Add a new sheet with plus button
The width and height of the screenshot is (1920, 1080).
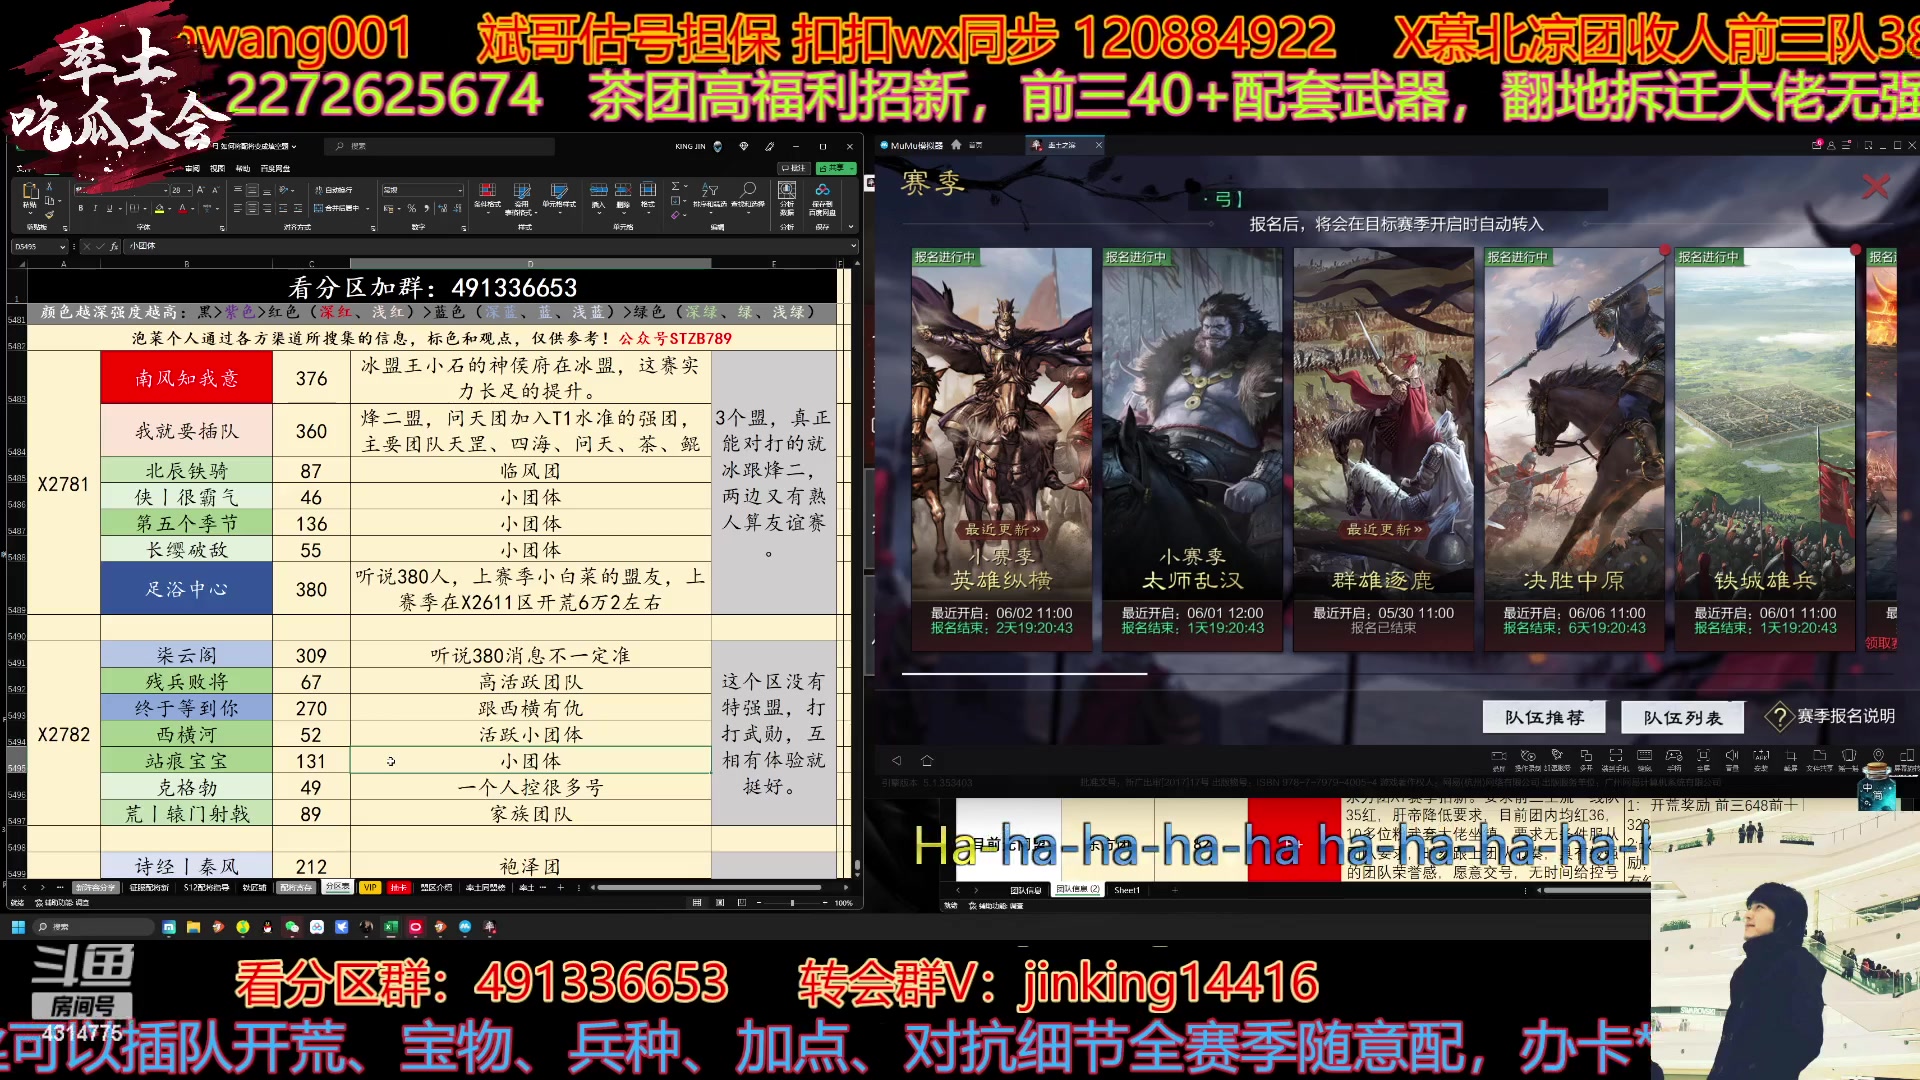[560, 887]
